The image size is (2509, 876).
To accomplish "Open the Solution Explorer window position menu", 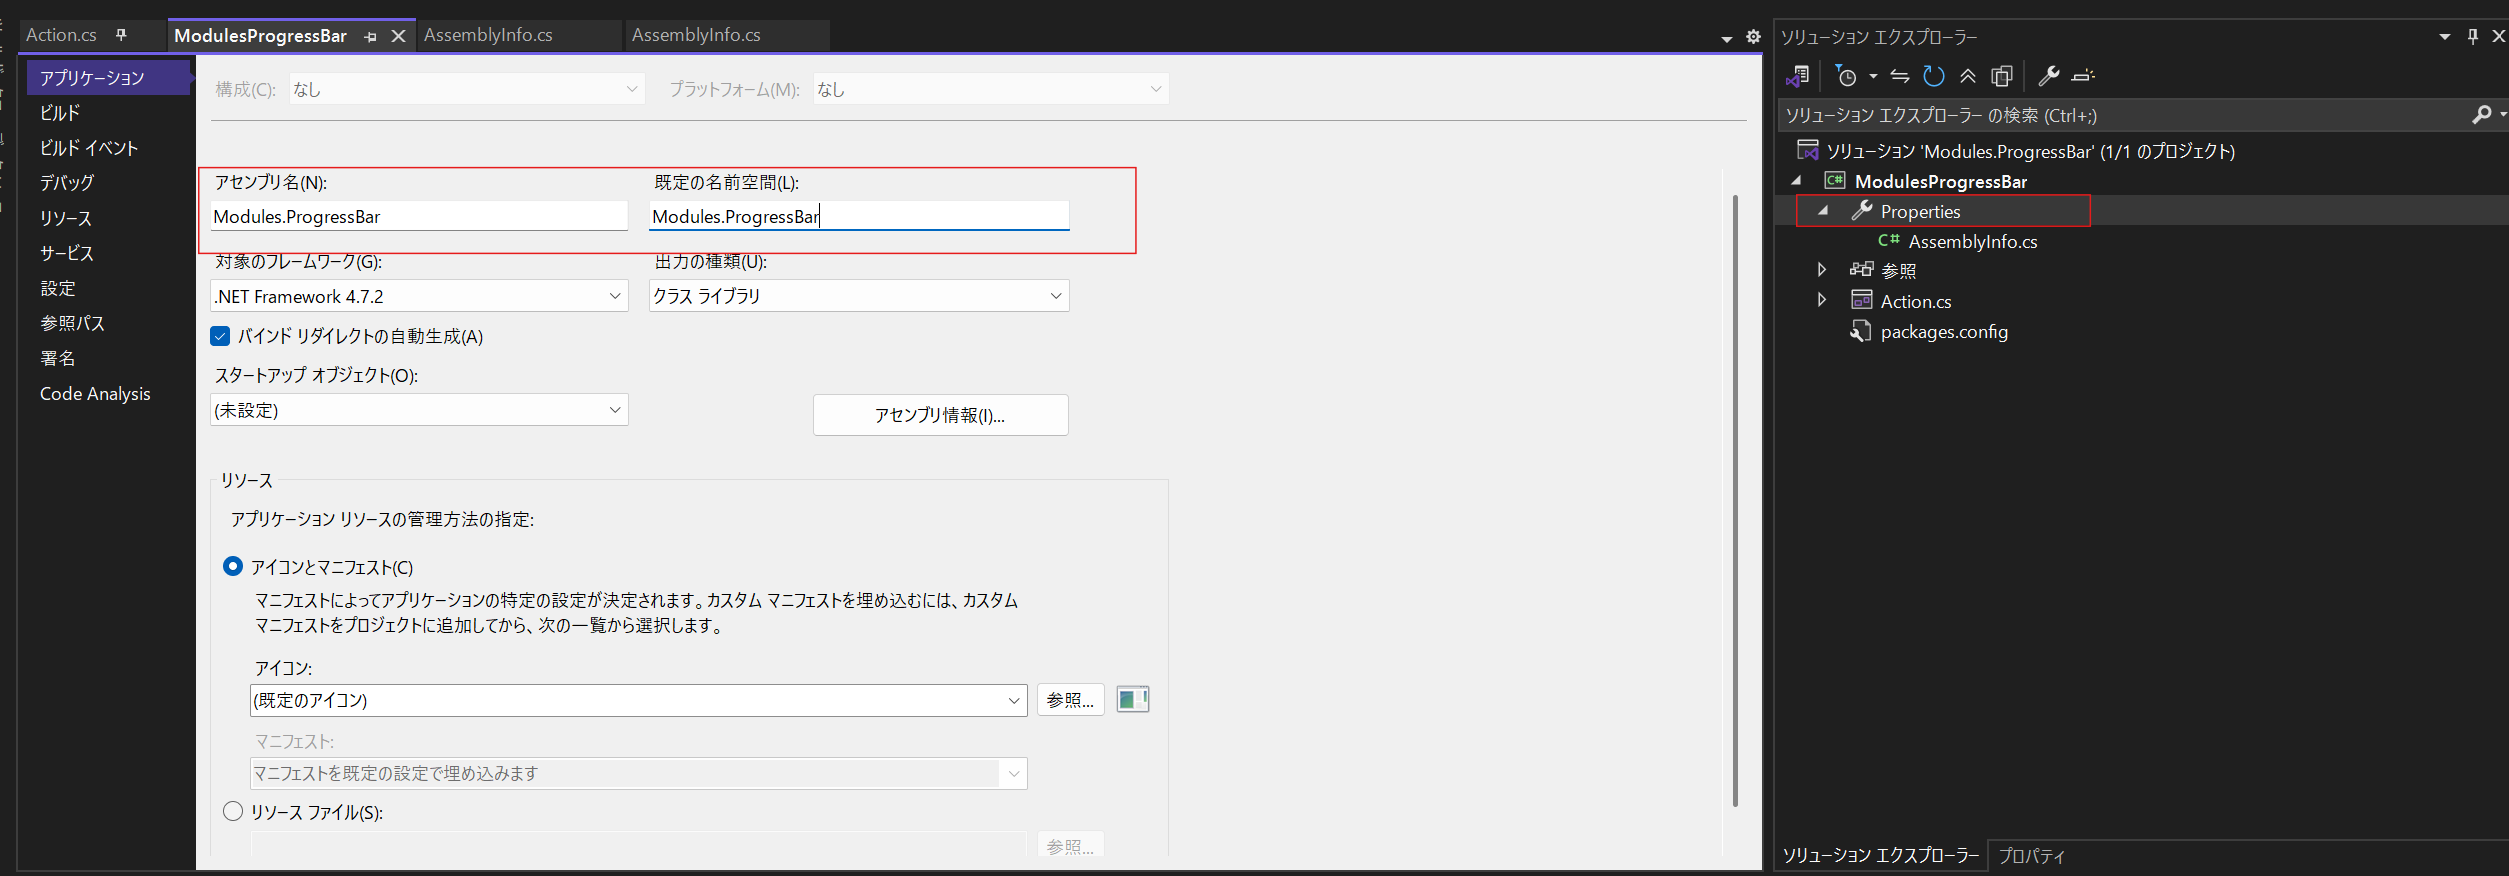I will click(x=2445, y=37).
